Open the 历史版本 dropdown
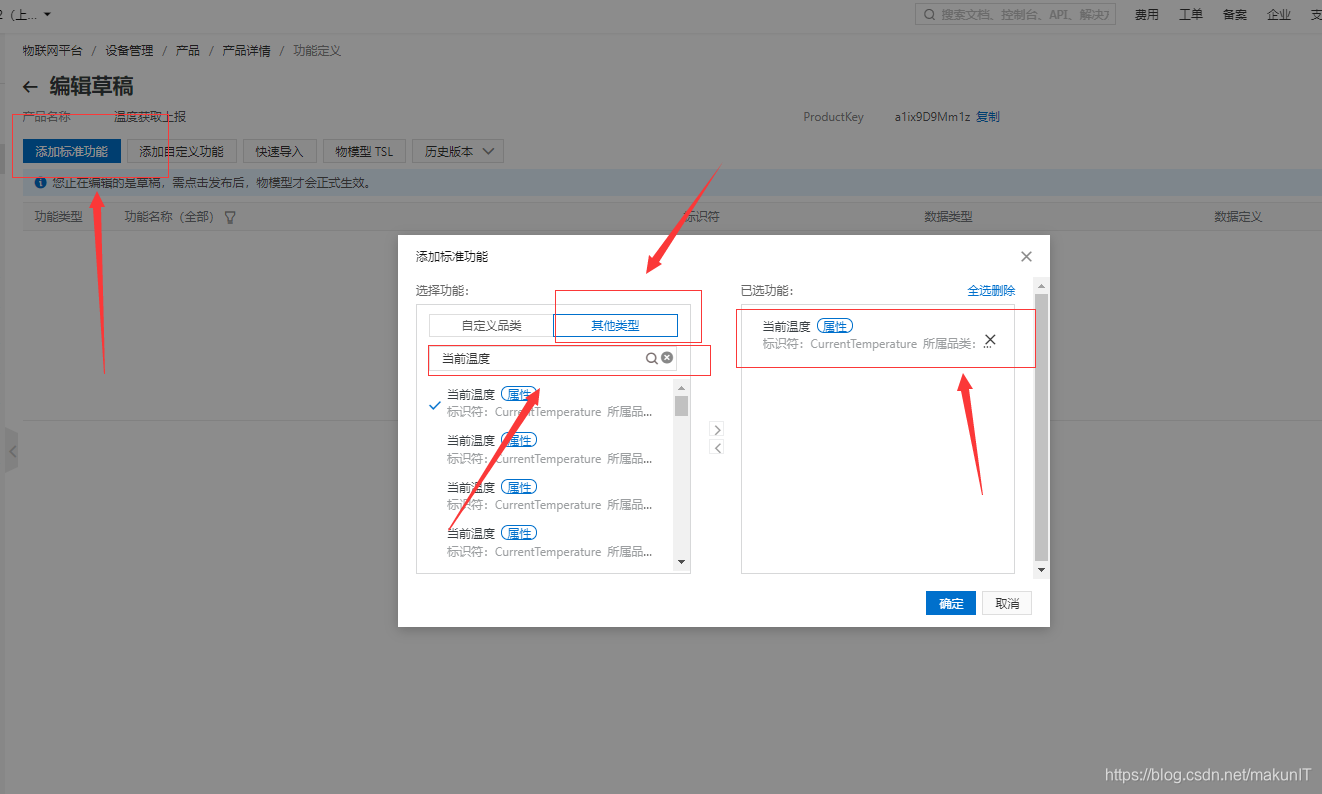 [x=458, y=152]
